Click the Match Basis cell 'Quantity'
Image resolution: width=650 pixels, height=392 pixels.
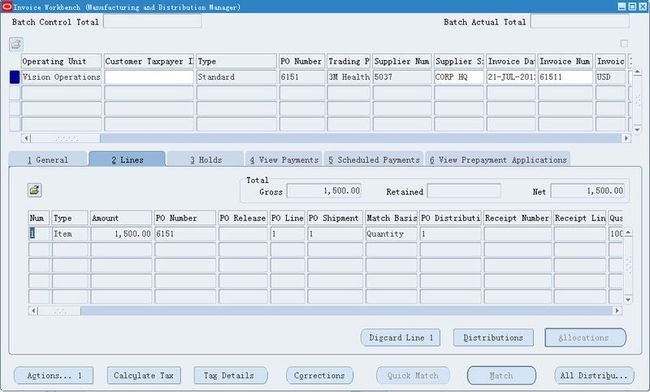[391, 234]
